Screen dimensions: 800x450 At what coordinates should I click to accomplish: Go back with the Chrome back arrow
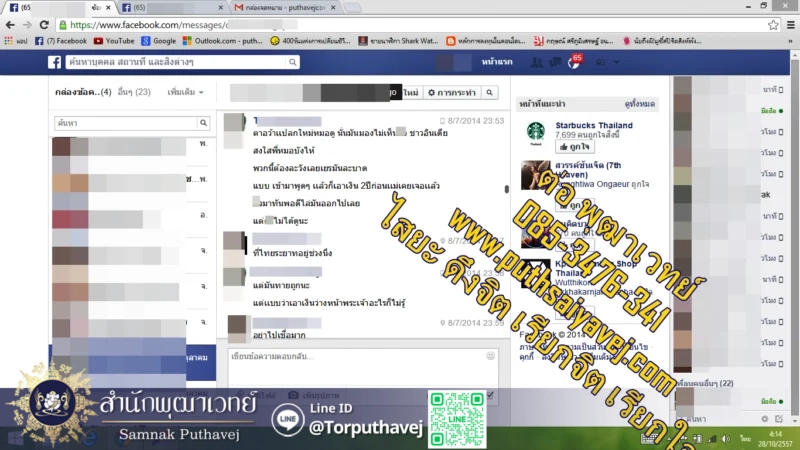pos(10,24)
